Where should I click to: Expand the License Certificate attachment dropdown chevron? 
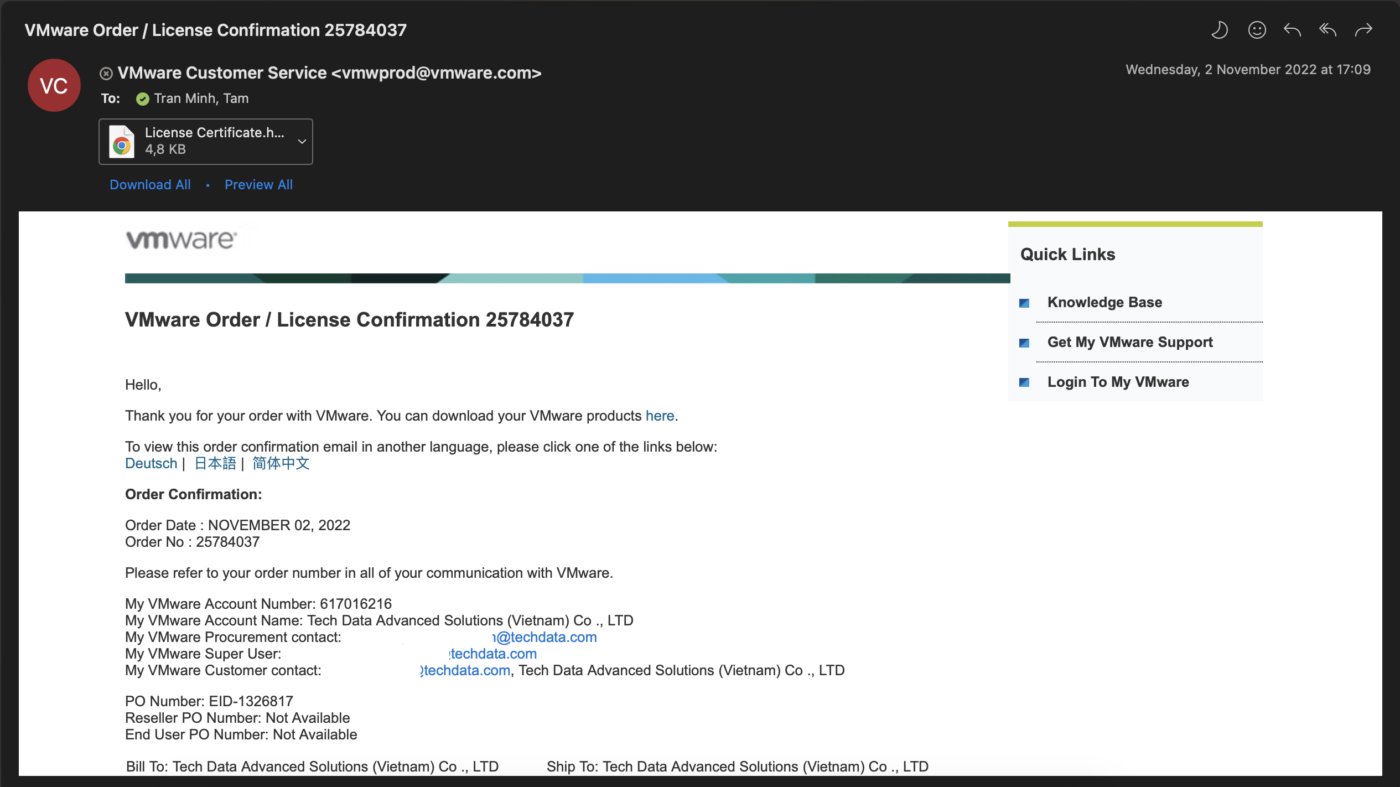pyautogui.click(x=302, y=141)
